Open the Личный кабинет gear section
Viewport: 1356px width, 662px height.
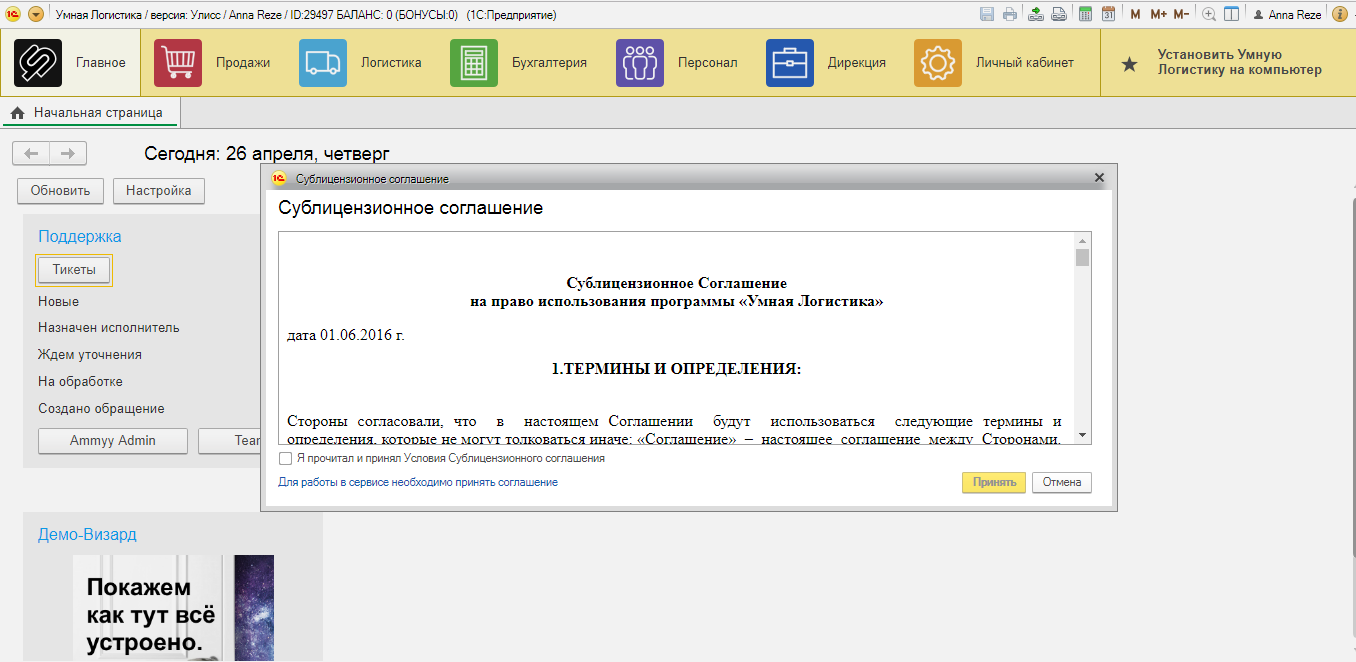click(938, 63)
